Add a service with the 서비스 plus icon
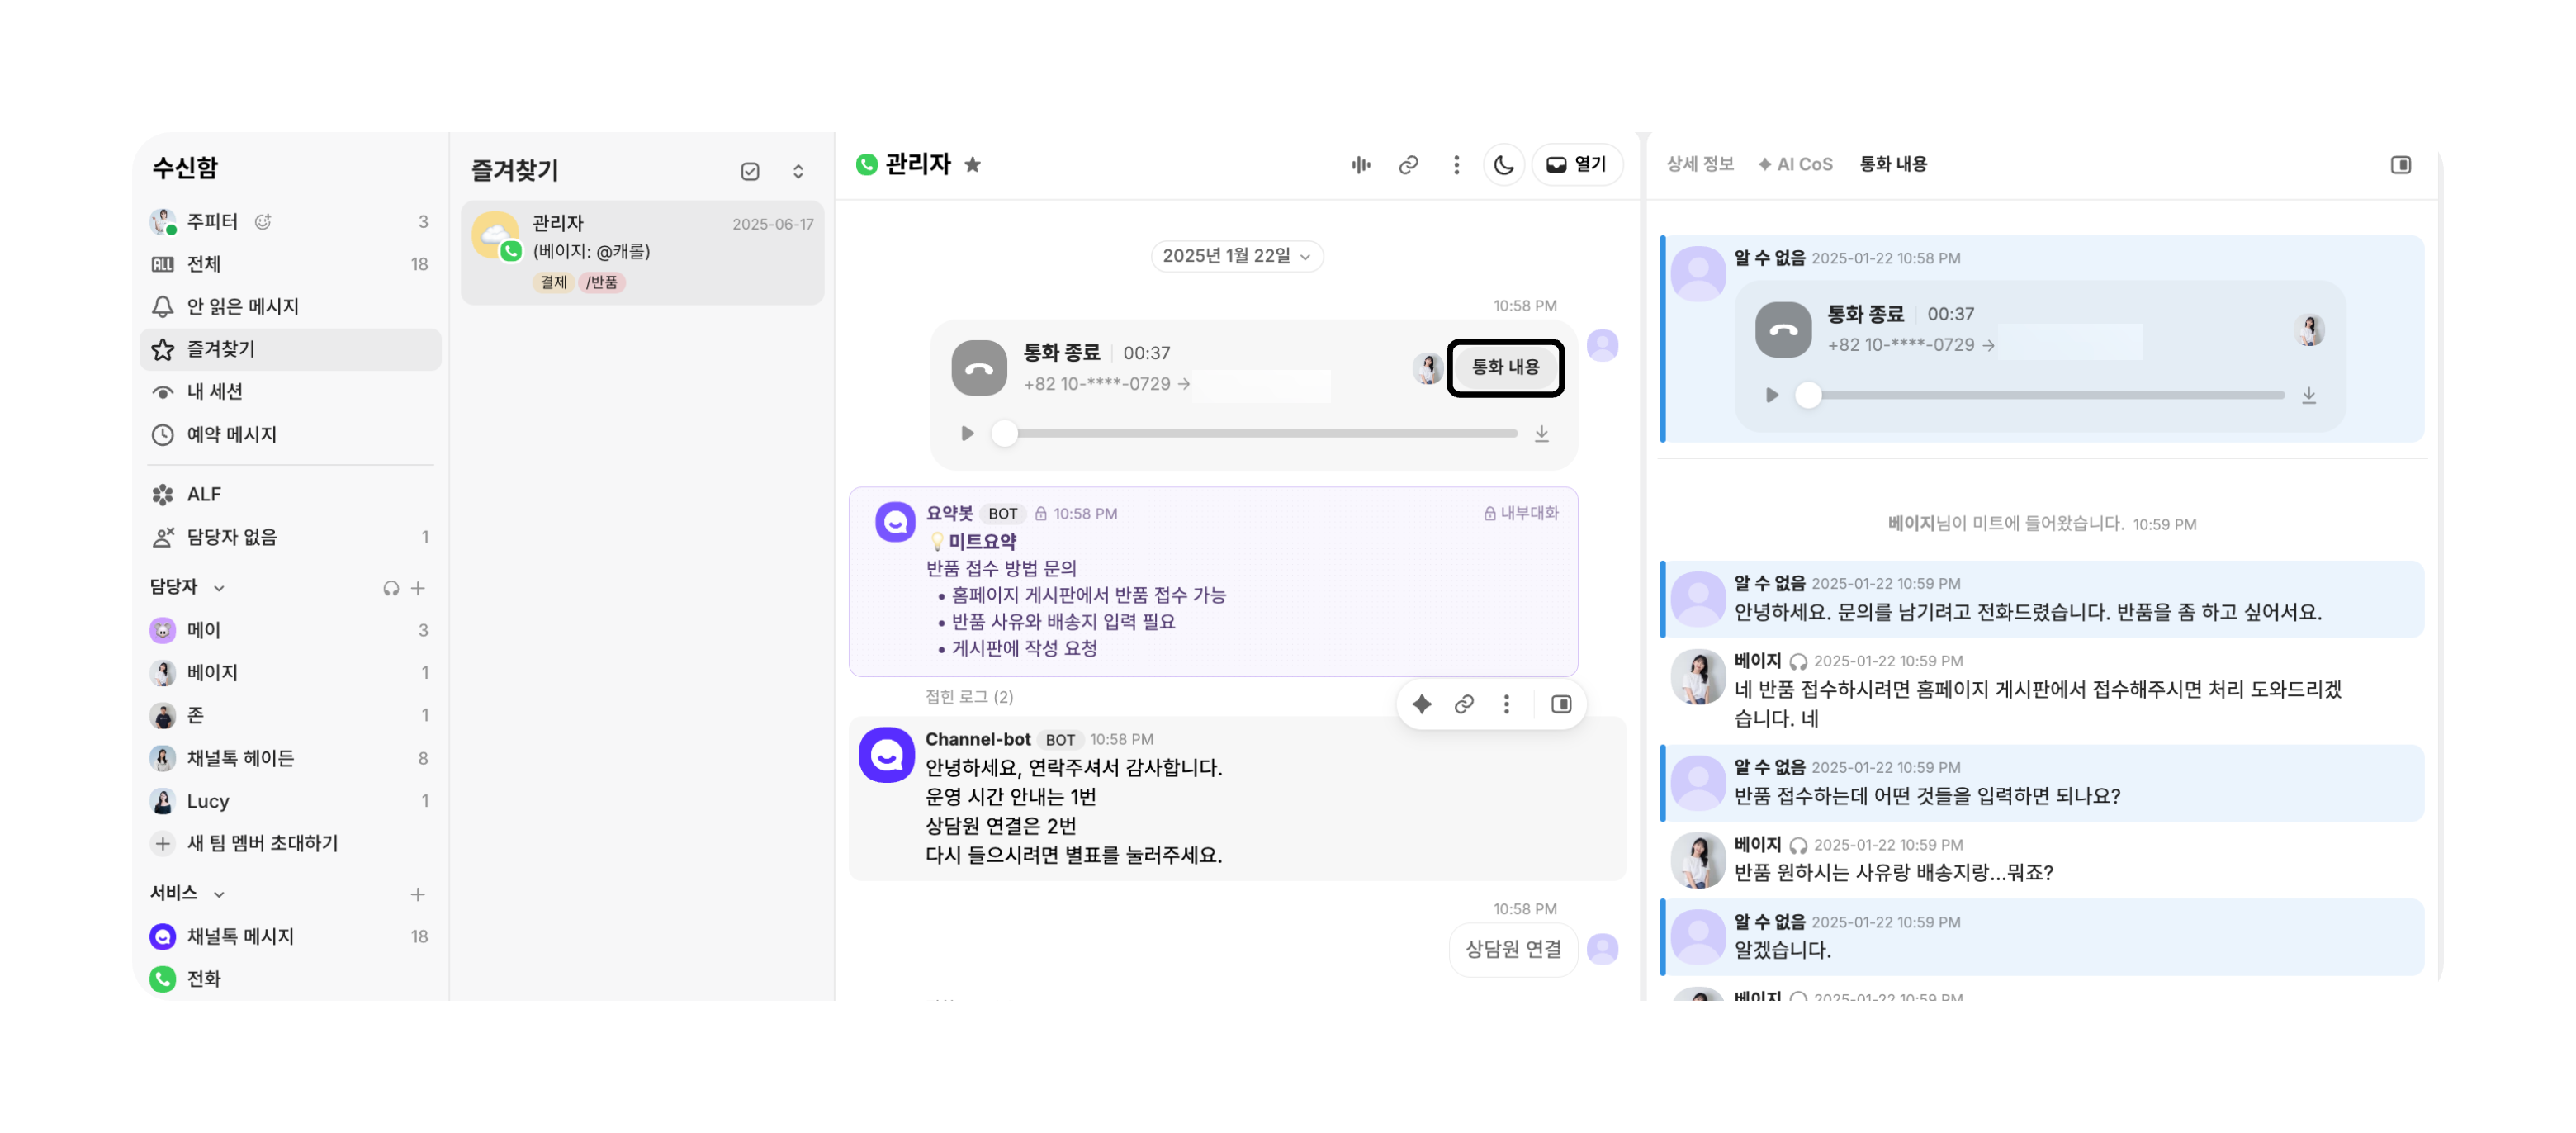Screen dimensions: 2576x1133 click(x=418, y=894)
